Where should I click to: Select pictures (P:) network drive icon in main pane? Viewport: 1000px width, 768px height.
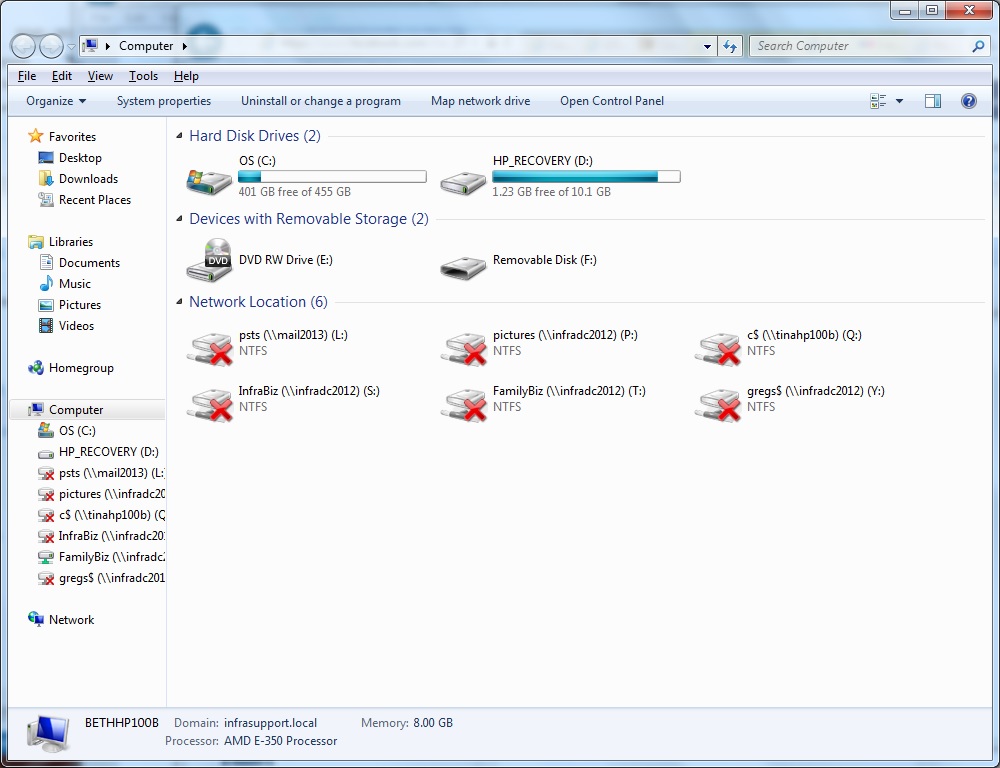[x=464, y=349]
